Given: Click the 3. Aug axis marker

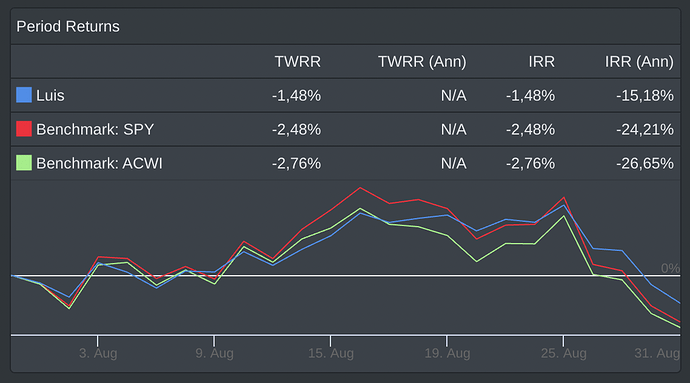Looking at the screenshot, I should tap(98, 353).
